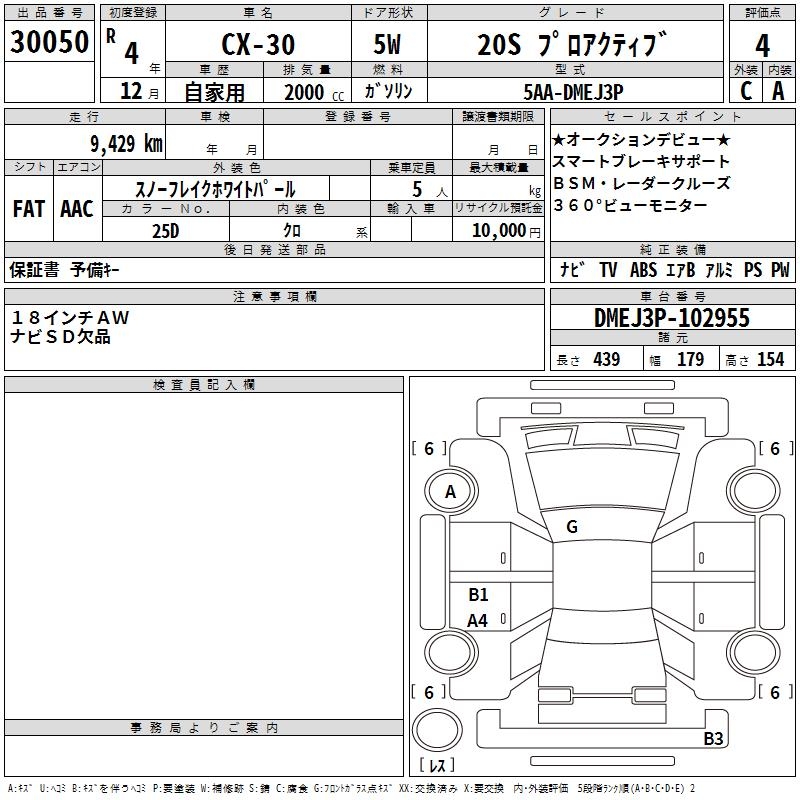Click the BSM・レーダークルーズ sales point
This screenshot has height=800, width=800.
[x=641, y=183]
